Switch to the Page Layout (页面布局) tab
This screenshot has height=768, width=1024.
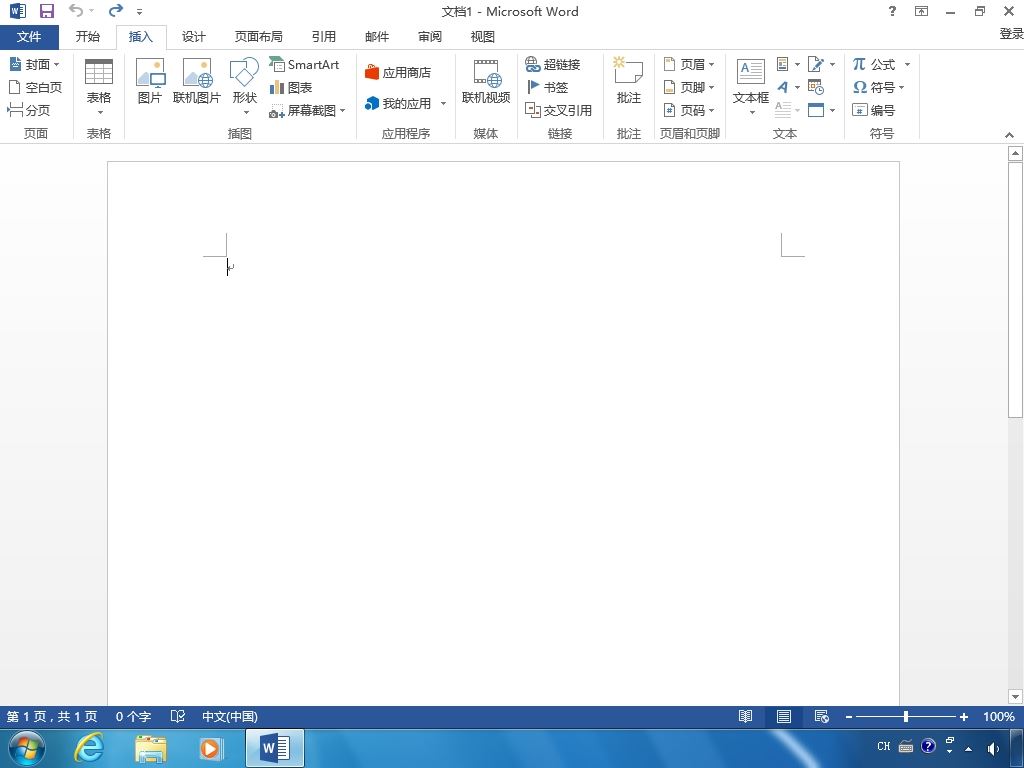(259, 37)
